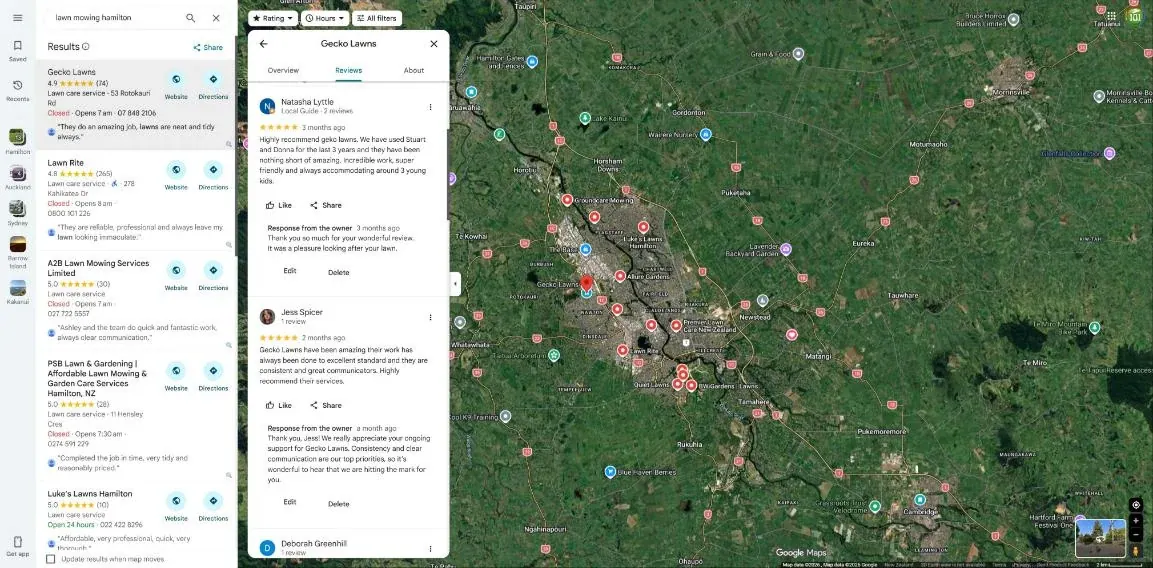Switch to the Overview tab
This screenshot has height=568, width=1153.
[283, 71]
